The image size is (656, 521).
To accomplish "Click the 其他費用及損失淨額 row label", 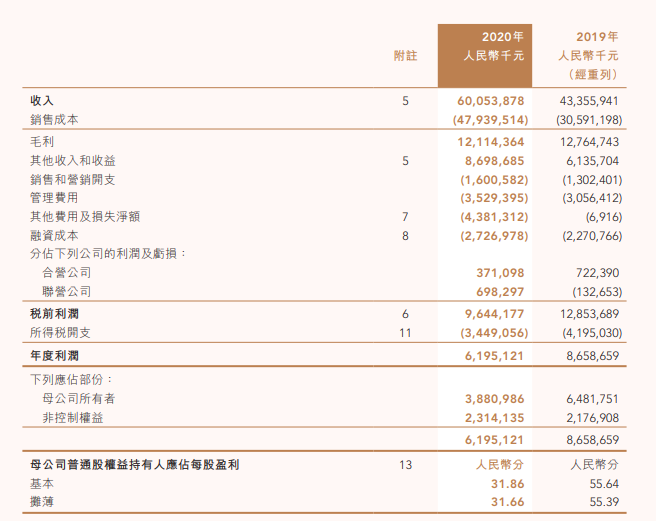I will (x=85, y=216).
